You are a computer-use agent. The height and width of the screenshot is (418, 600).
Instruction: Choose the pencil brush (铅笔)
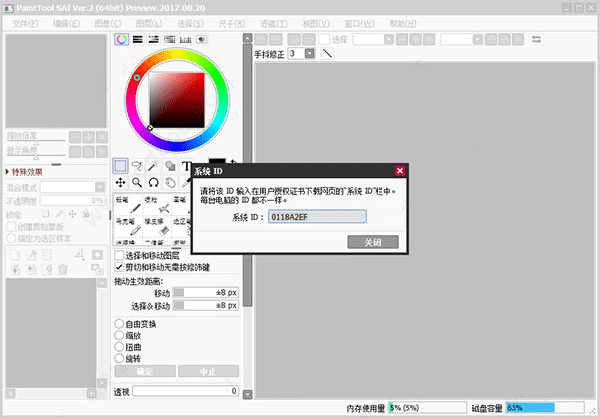(x=128, y=204)
